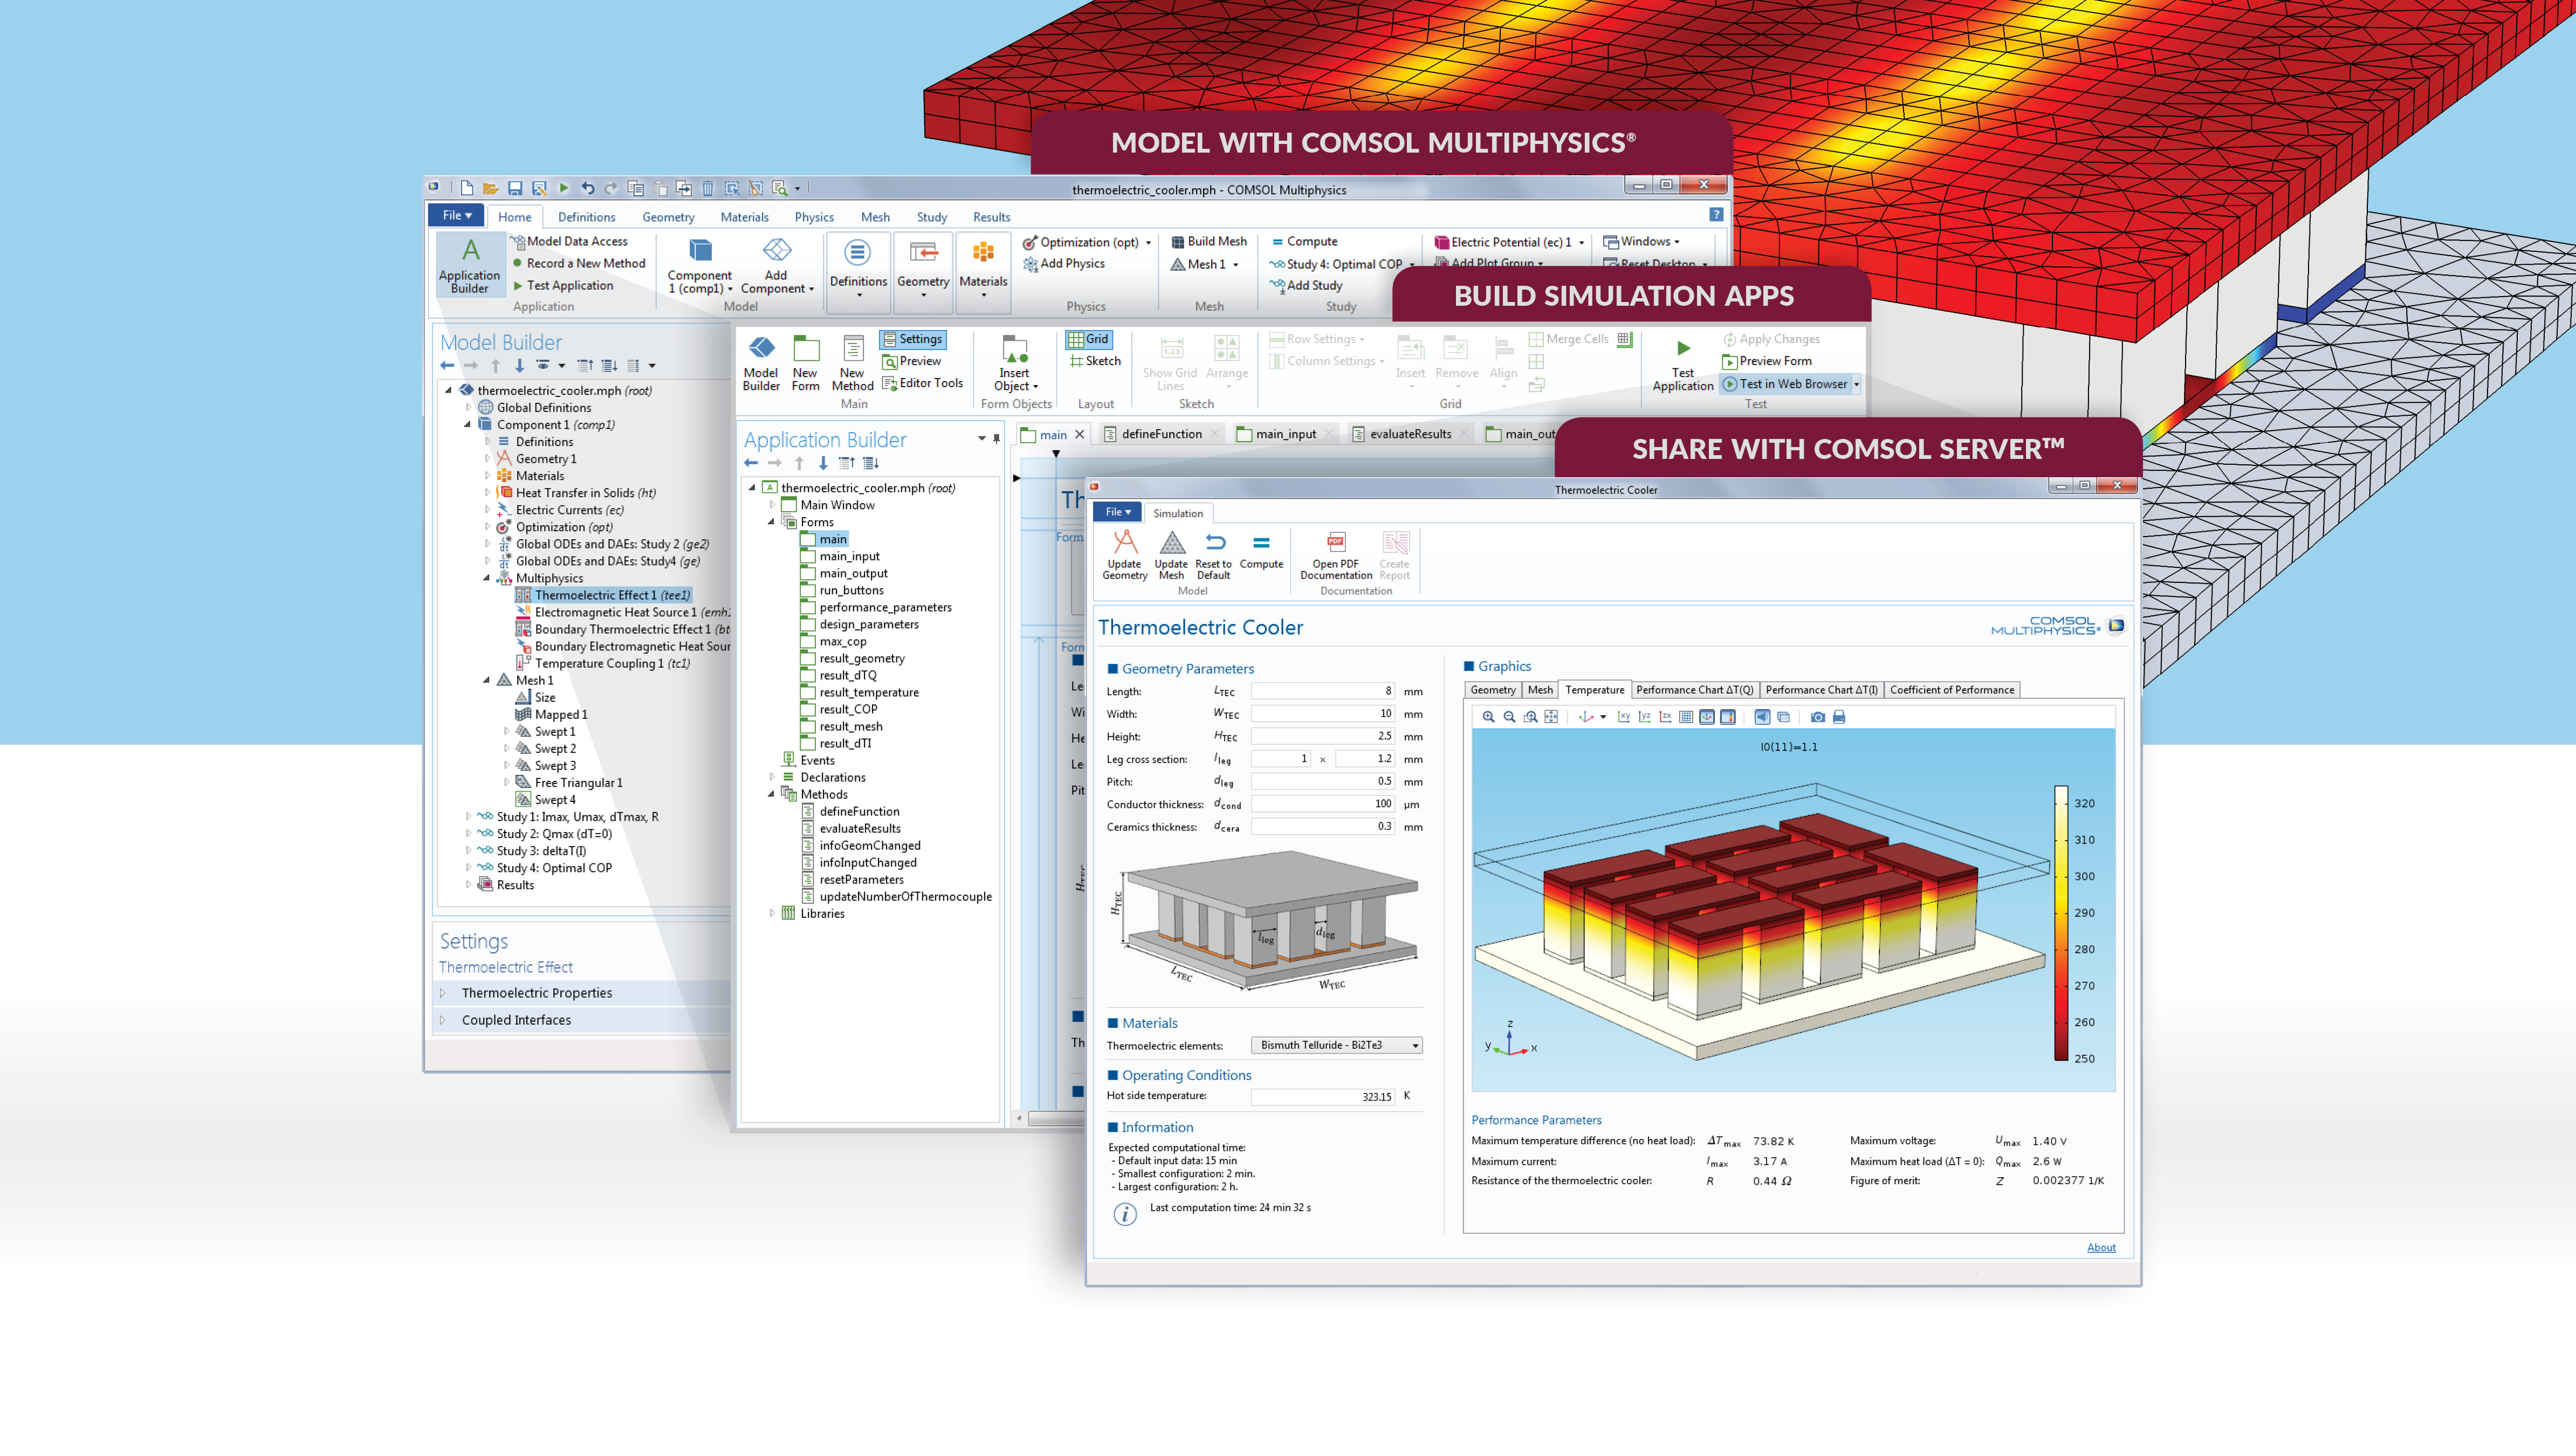Collapse Component 1 (comp1) tree node

pyautogui.click(x=467, y=425)
